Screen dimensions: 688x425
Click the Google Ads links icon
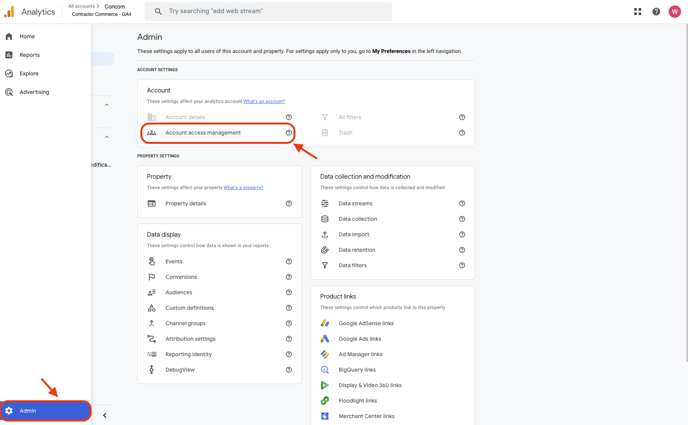point(325,339)
